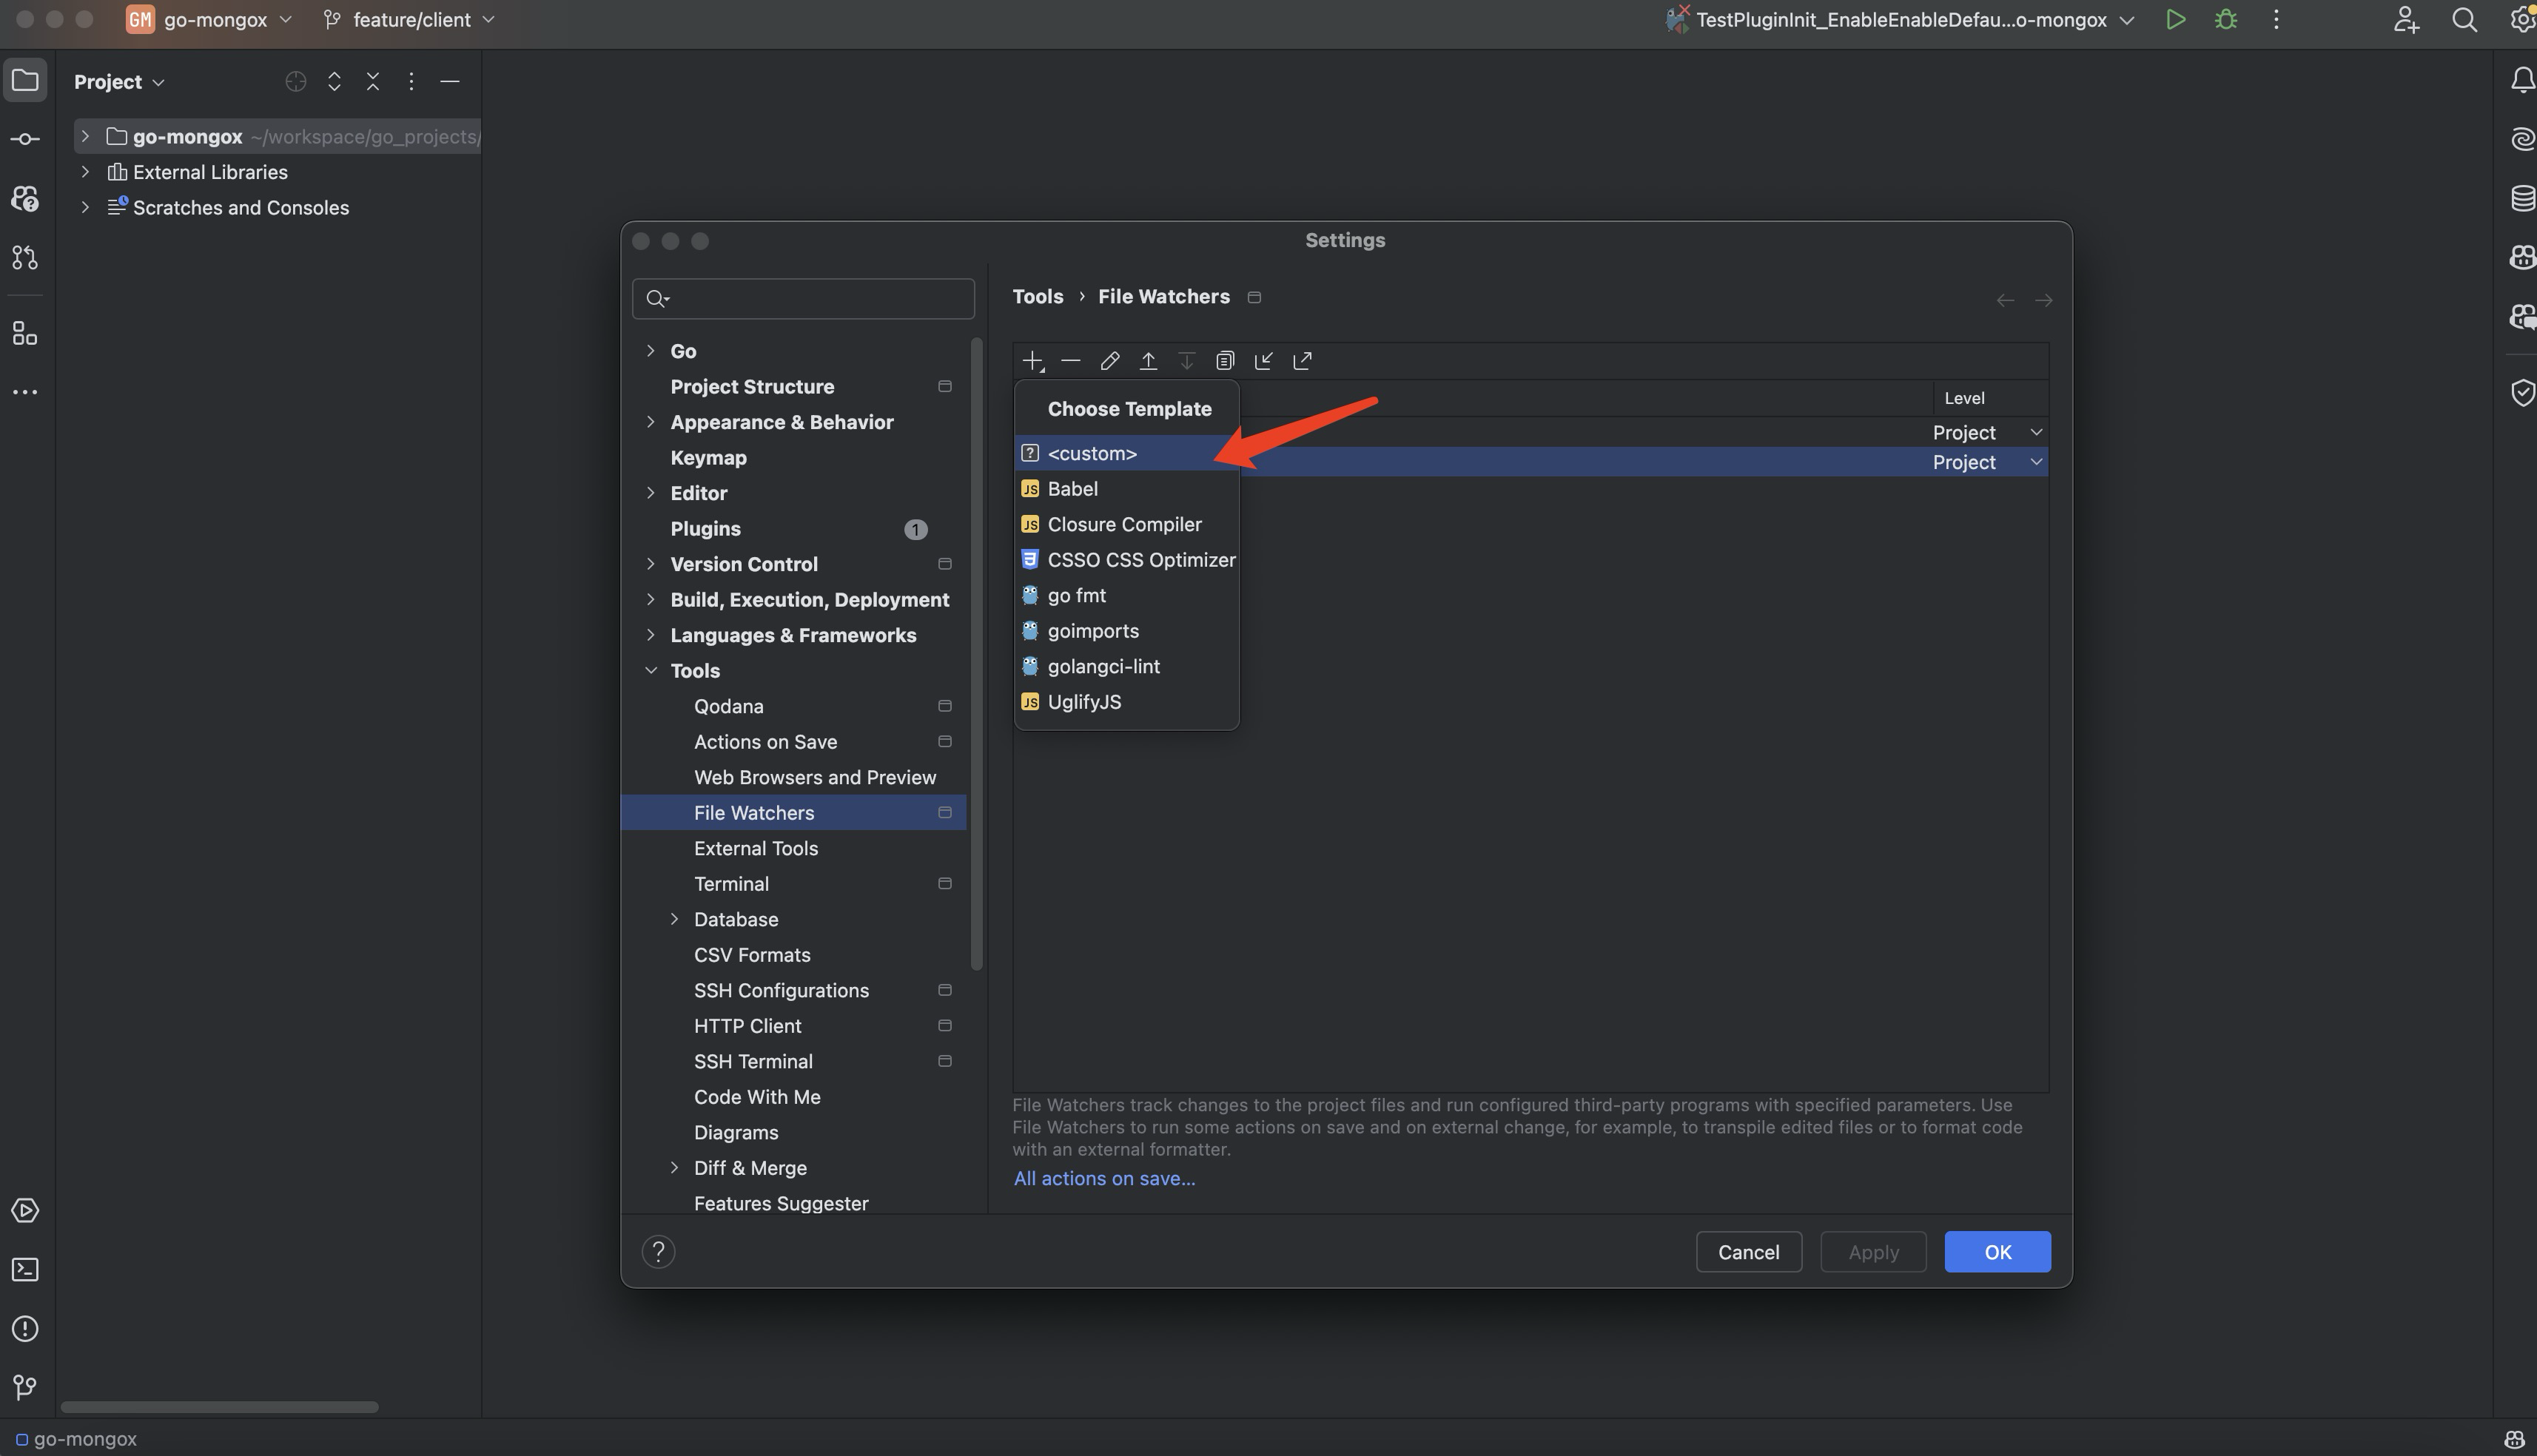Add a new file watcher

pyautogui.click(x=1032, y=360)
